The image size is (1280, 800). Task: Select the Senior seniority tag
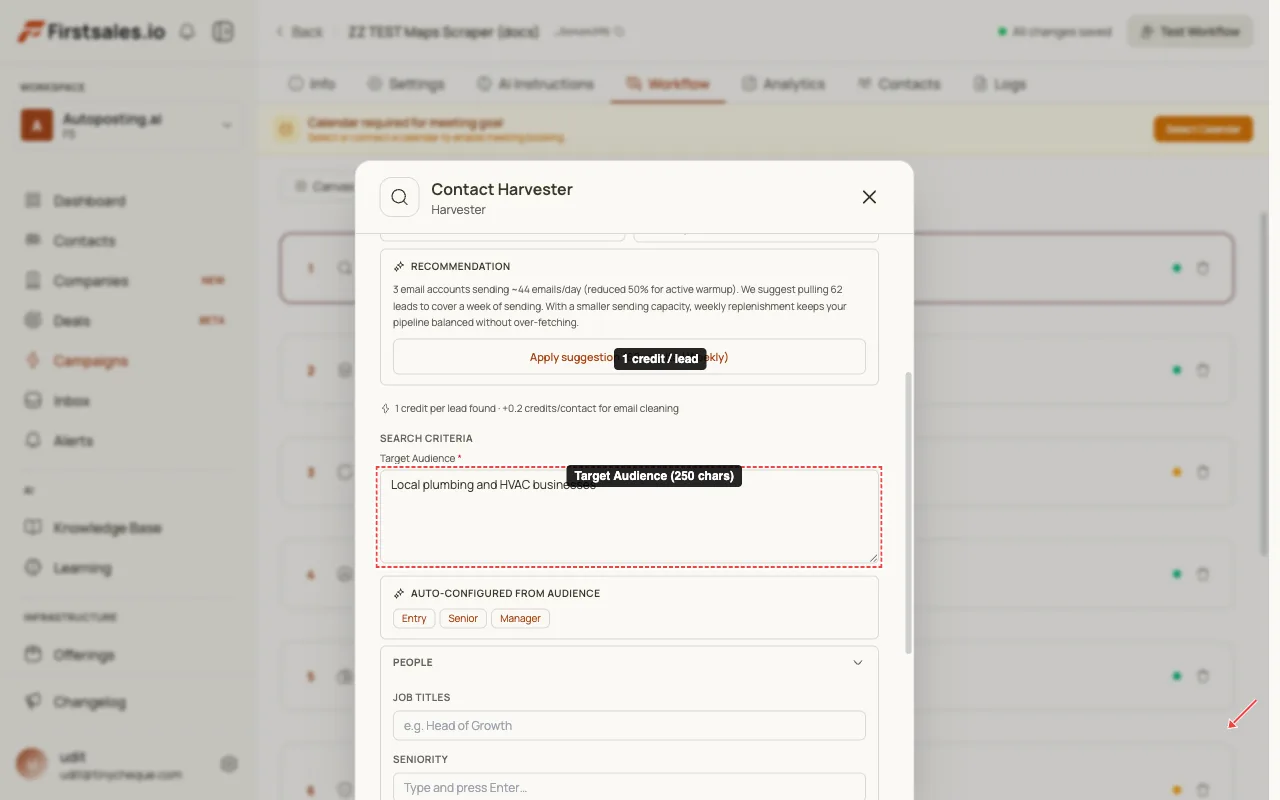[x=463, y=618]
